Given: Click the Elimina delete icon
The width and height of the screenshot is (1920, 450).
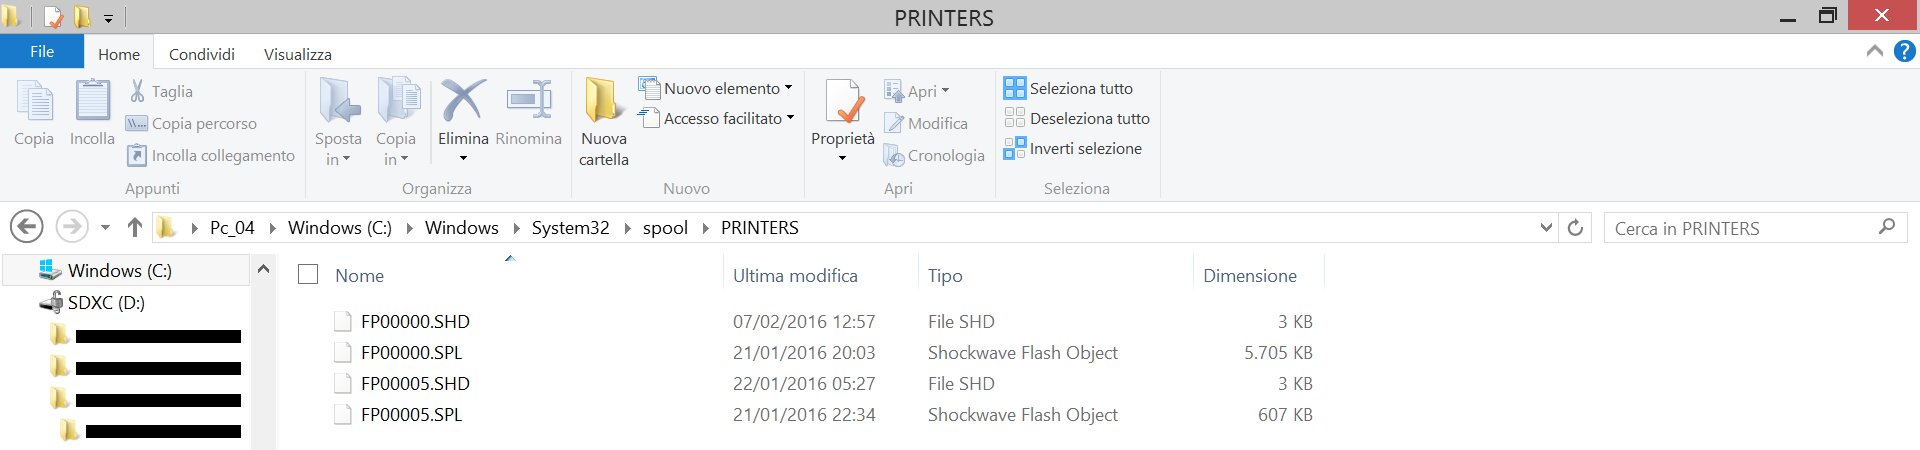Looking at the screenshot, I should (x=463, y=101).
